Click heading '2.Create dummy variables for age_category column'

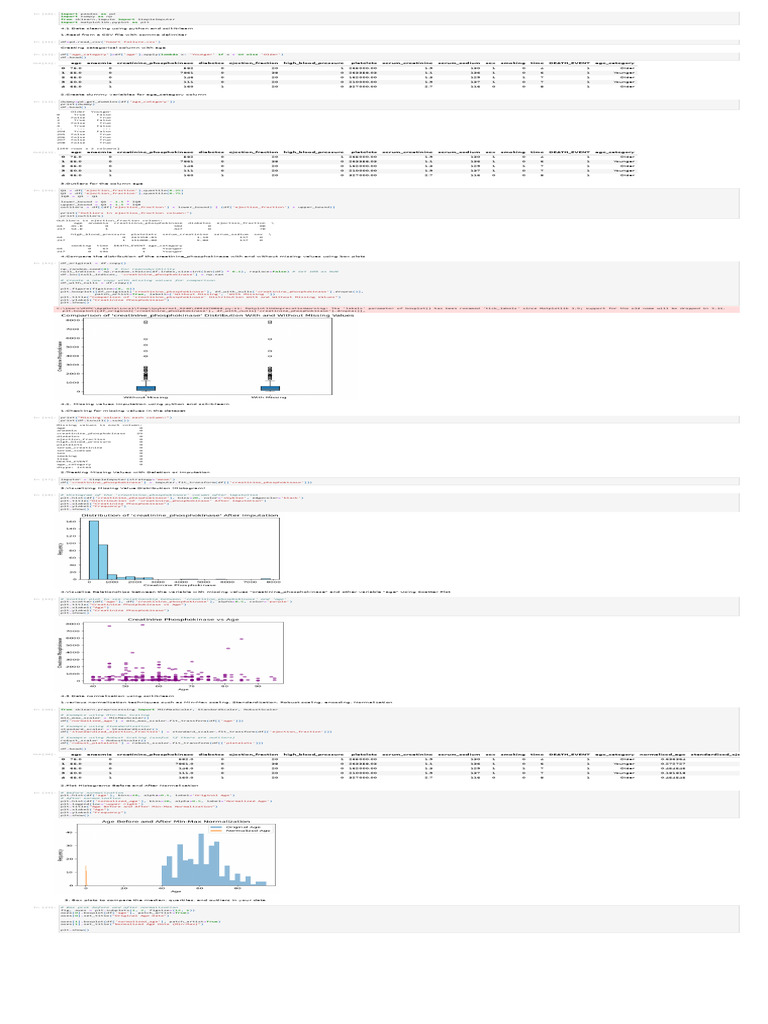pyautogui.click(x=133, y=95)
